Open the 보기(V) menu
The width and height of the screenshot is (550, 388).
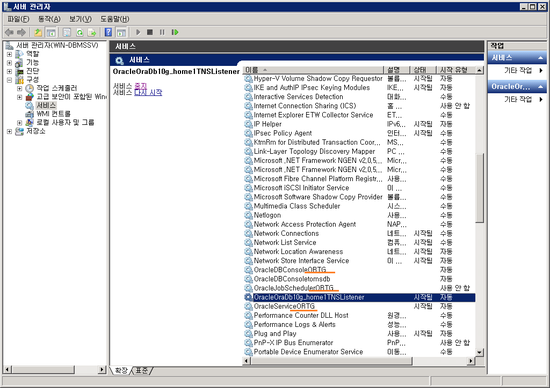tap(80, 19)
